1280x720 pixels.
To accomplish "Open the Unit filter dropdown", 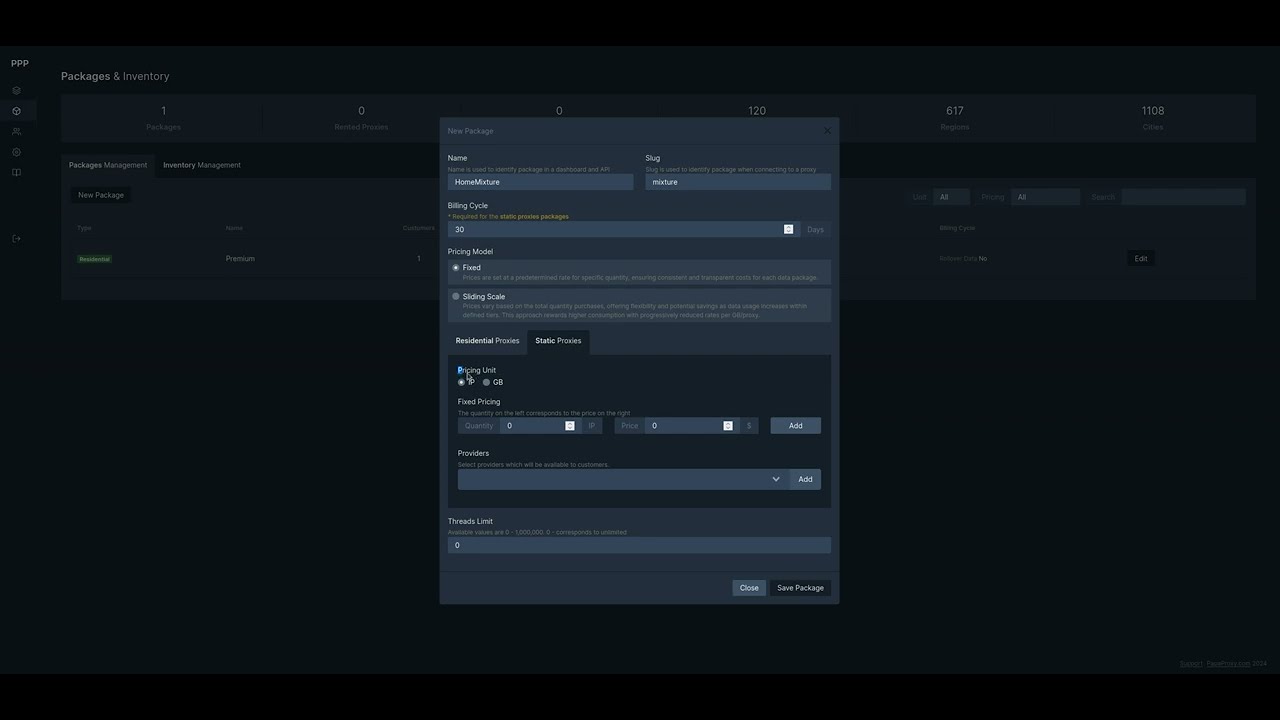I will click(x=951, y=197).
